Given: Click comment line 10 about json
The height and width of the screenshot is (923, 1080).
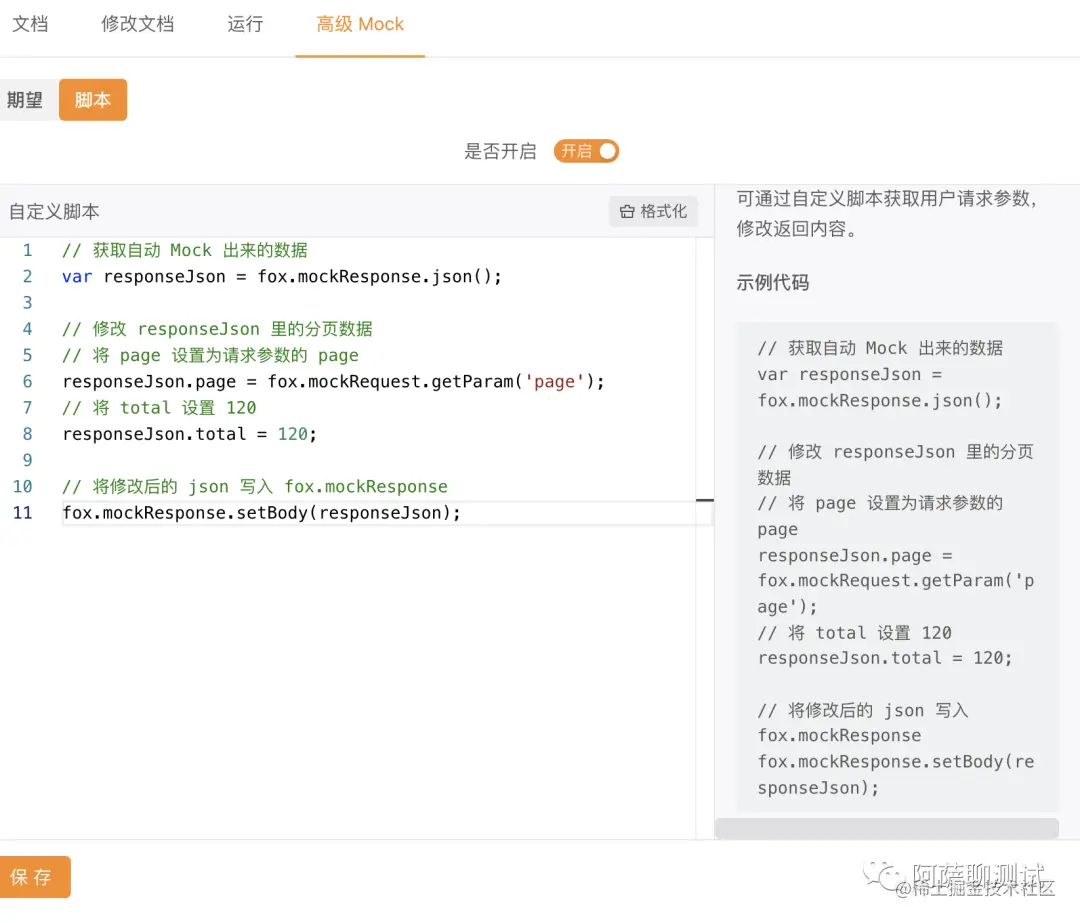Looking at the screenshot, I should click(x=255, y=486).
